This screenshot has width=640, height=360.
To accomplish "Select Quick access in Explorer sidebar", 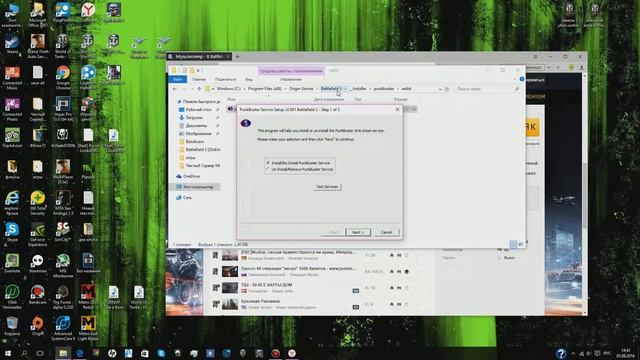I will (x=199, y=101).
